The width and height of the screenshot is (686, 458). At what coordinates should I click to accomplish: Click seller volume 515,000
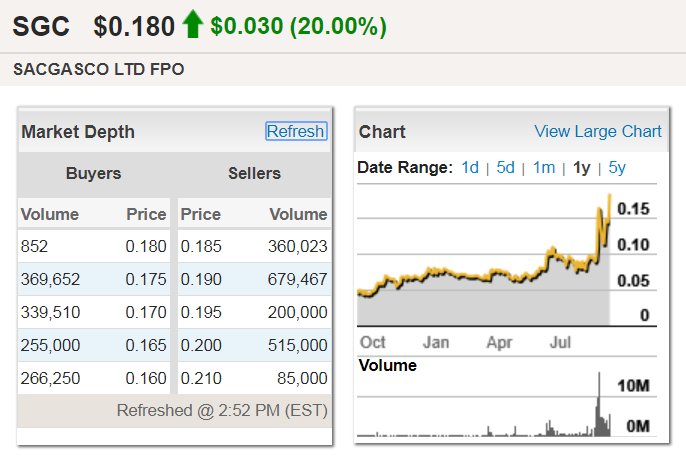tap(298, 345)
